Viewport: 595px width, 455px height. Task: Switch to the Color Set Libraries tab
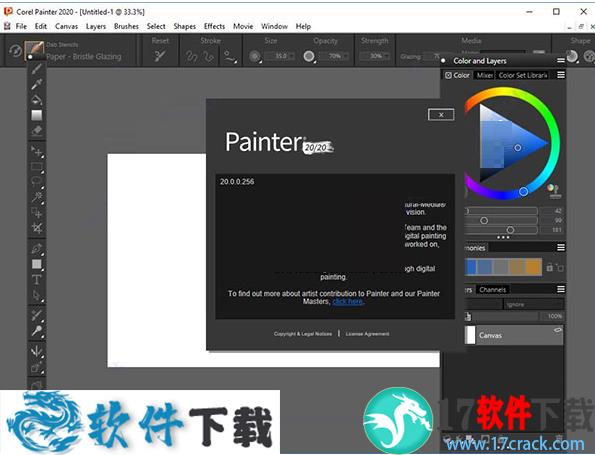coord(523,75)
